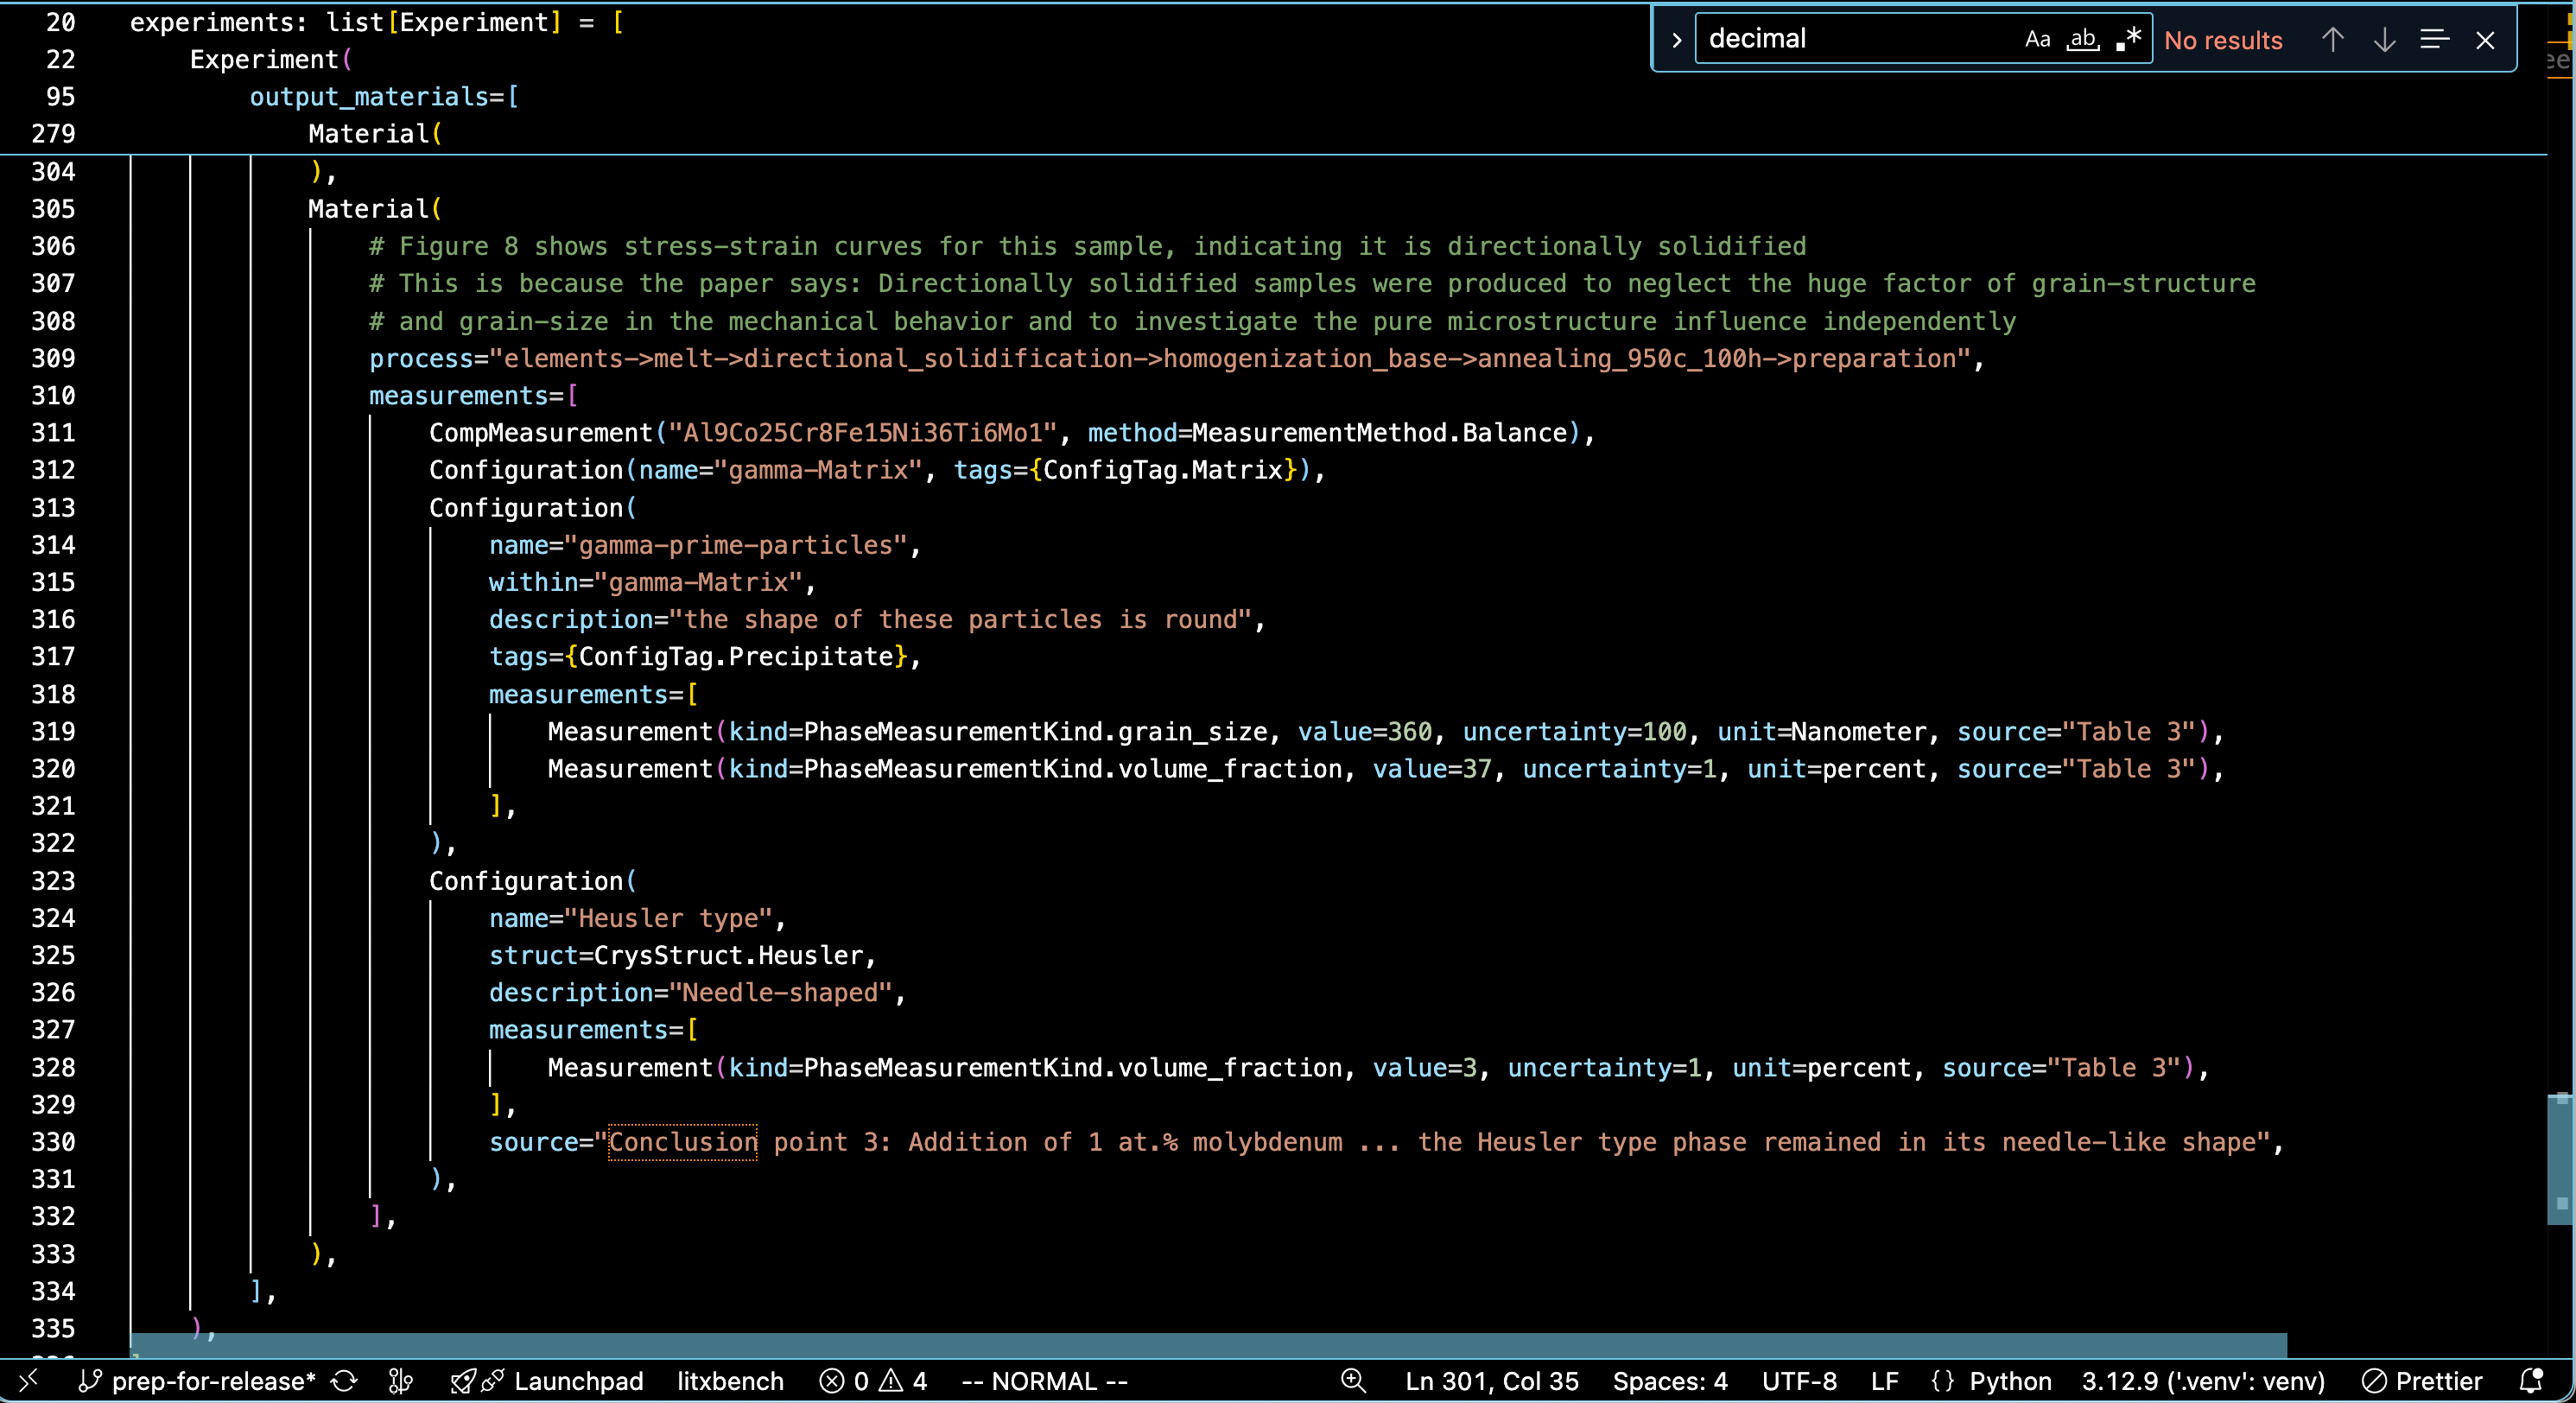
Task: Click line number 323
Action: point(53,880)
